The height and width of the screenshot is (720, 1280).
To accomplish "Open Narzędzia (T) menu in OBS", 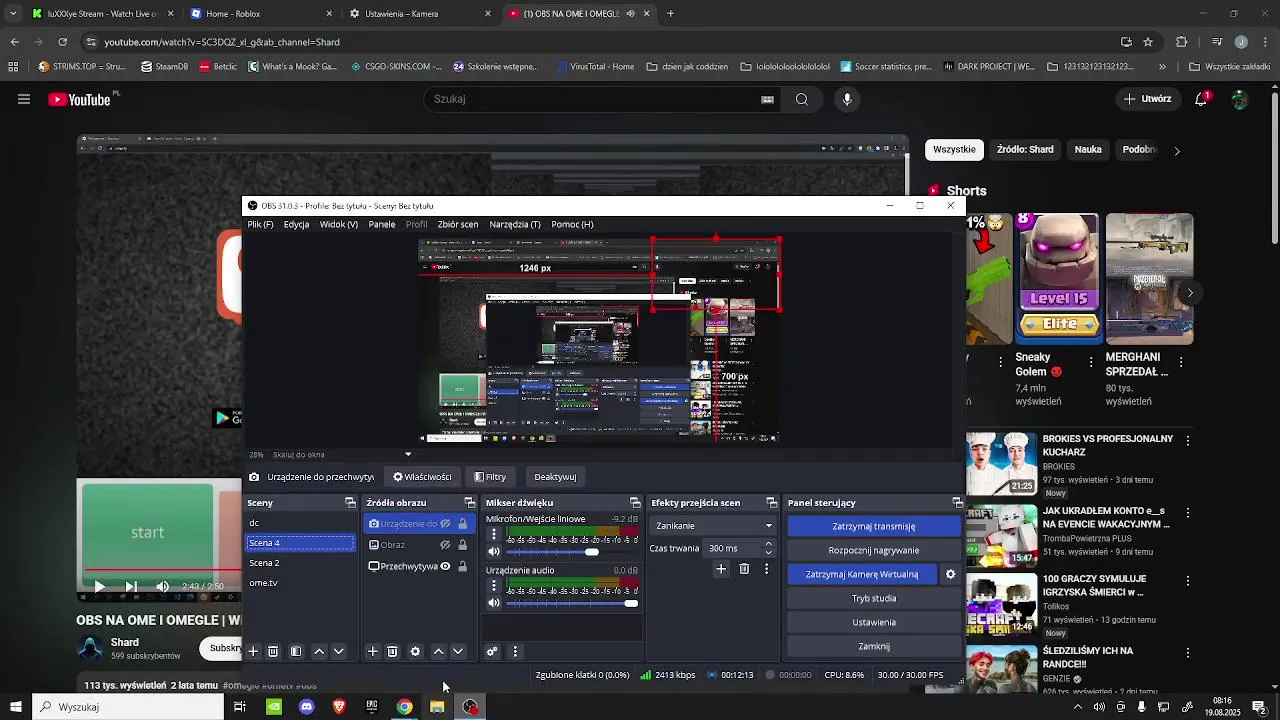I will [x=515, y=224].
